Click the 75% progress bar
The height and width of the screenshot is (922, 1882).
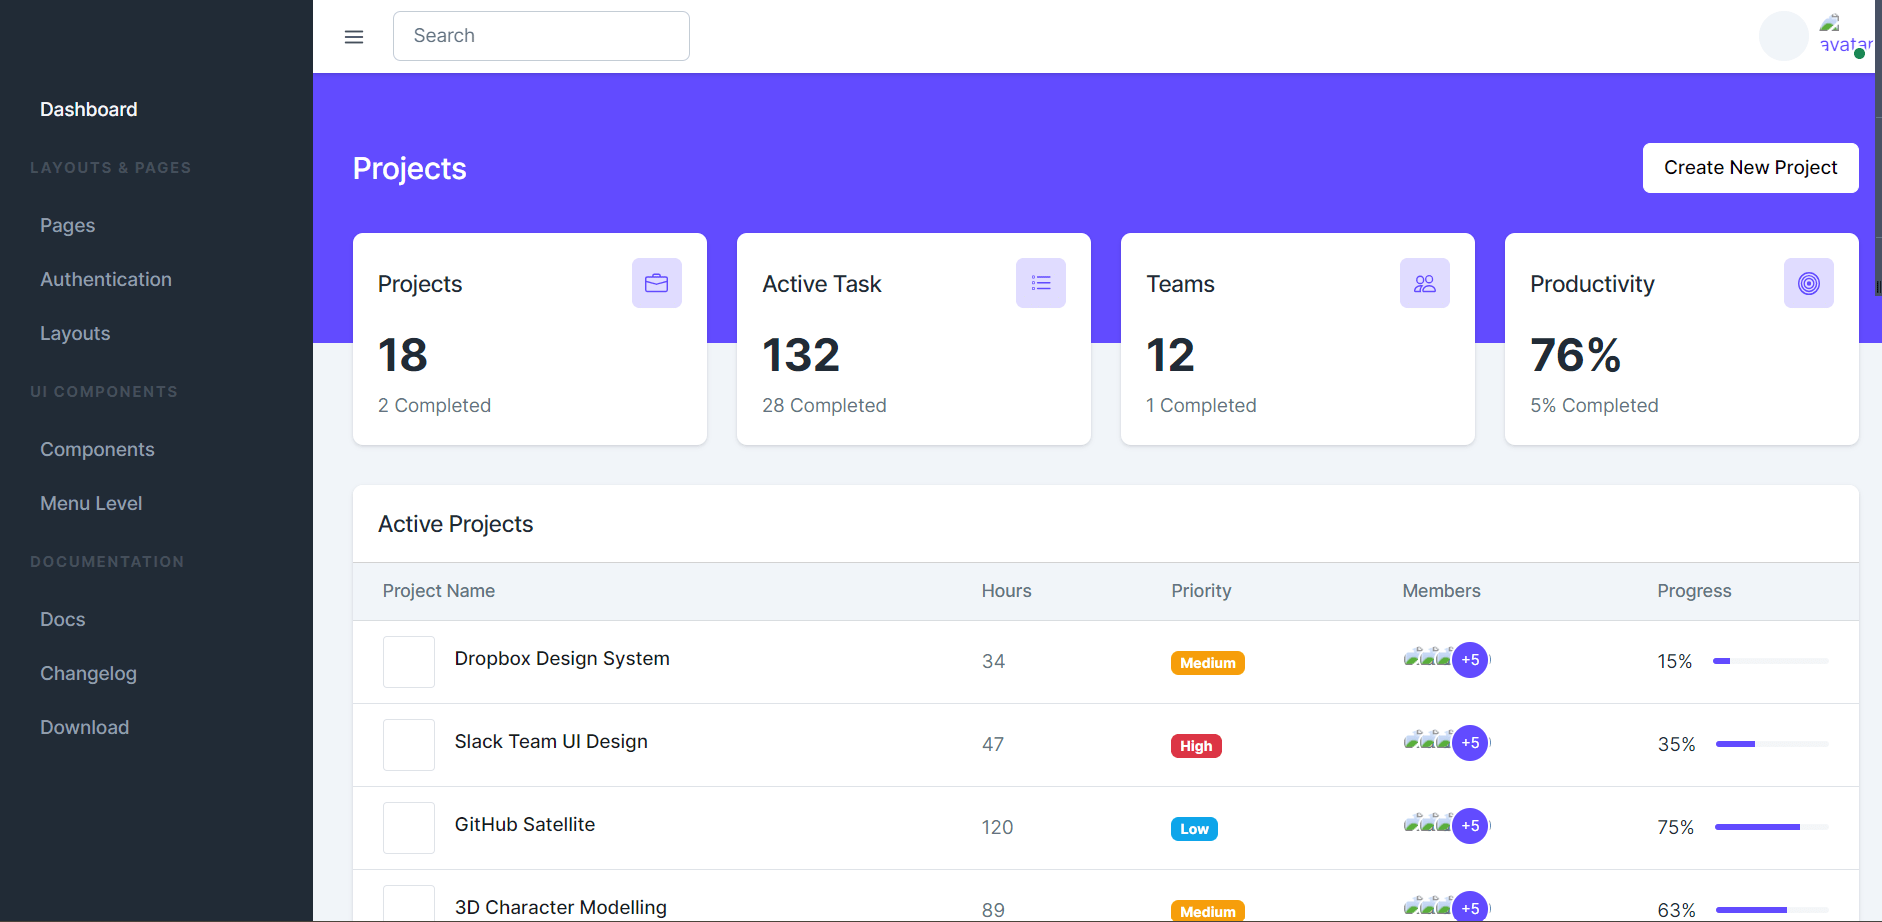[x=1771, y=827]
